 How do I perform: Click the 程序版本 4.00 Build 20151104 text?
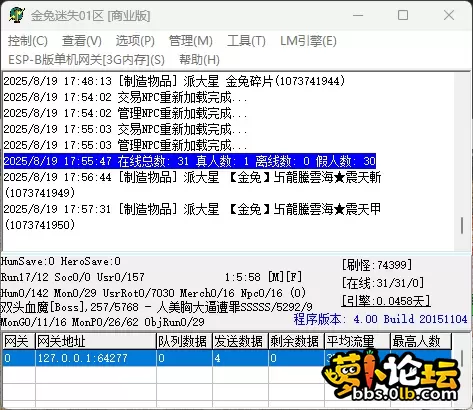click(x=380, y=319)
